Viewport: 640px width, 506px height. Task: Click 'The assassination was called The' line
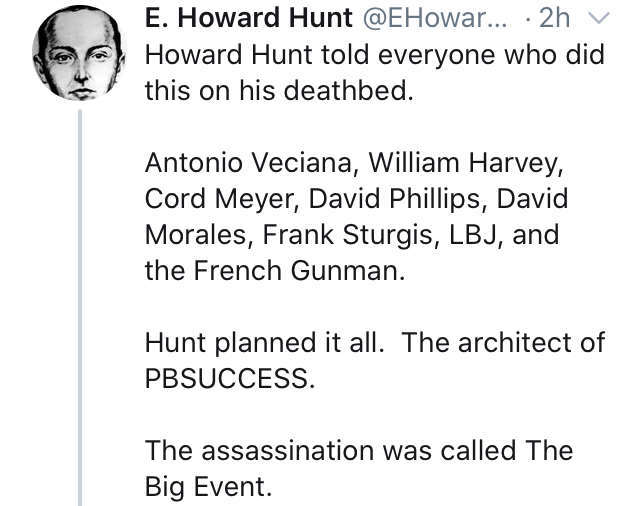tap(359, 451)
